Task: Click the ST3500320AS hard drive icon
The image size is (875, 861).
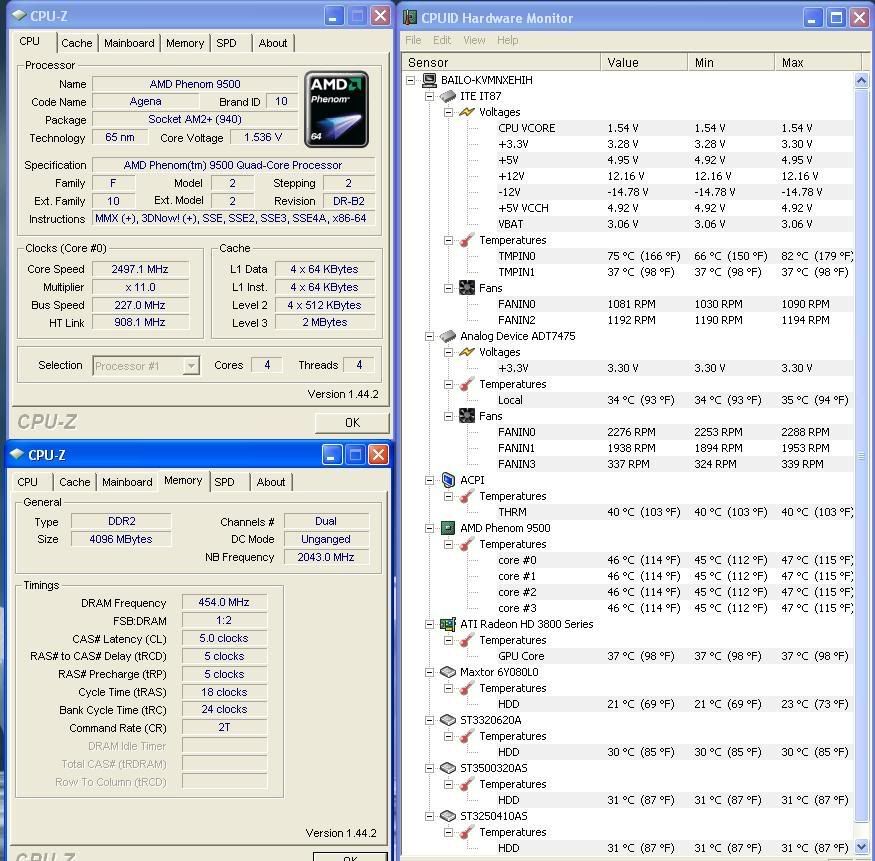Action: click(x=448, y=768)
